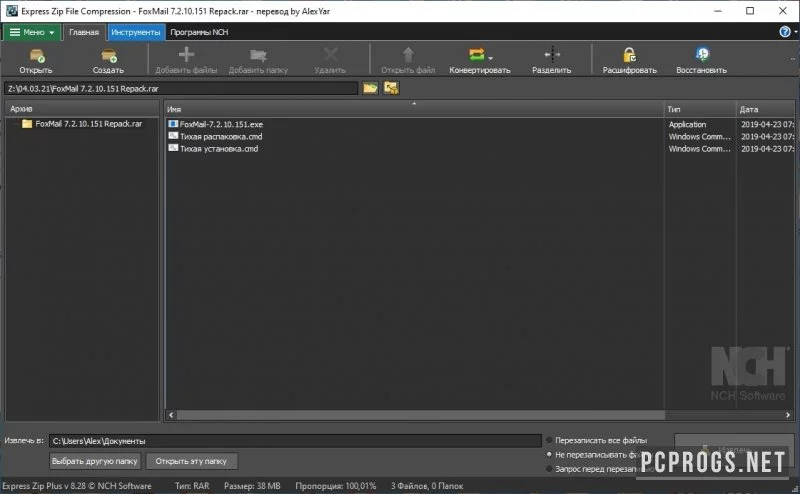Image resolution: width=800 pixels, height=494 pixels.
Task: Switch to the Главная tab
Action: coord(84,32)
